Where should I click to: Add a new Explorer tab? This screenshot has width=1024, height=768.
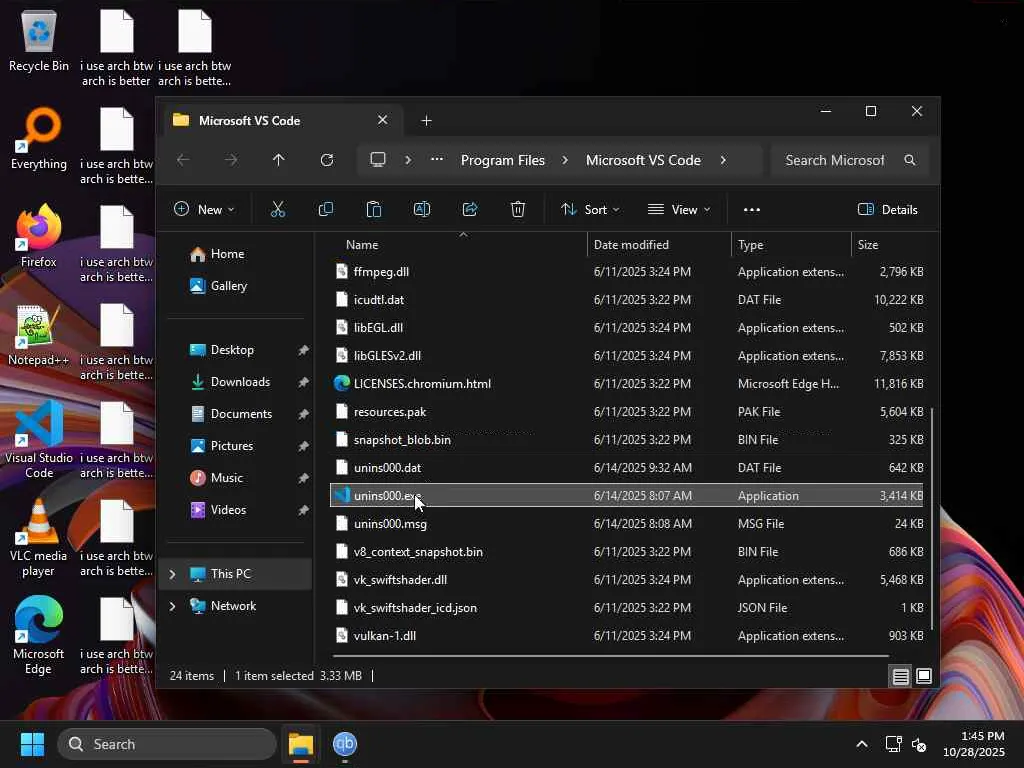[x=426, y=121]
